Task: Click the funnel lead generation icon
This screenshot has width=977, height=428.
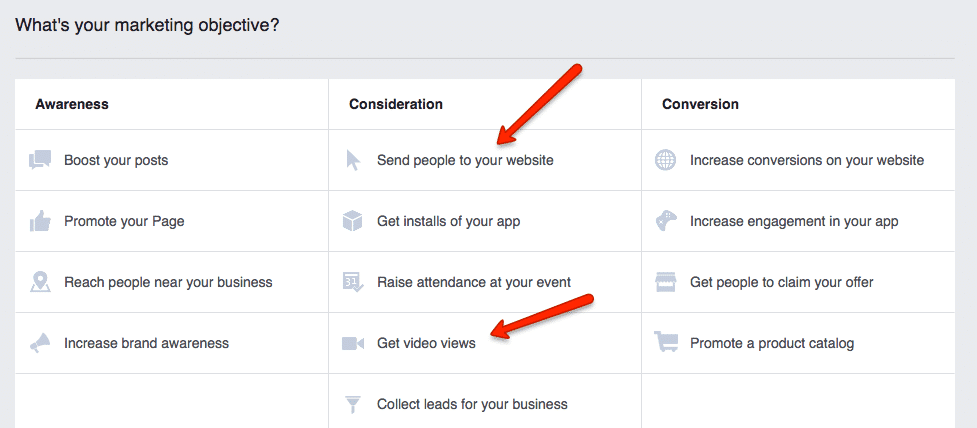Action: [x=352, y=404]
